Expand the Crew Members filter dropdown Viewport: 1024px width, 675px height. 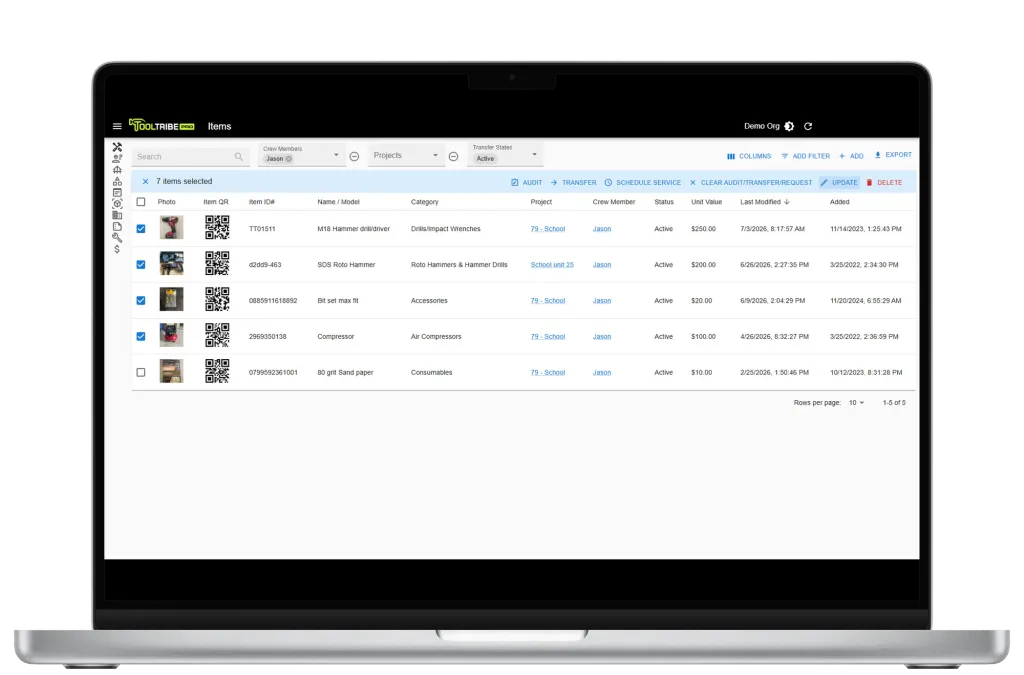[336, 155]
